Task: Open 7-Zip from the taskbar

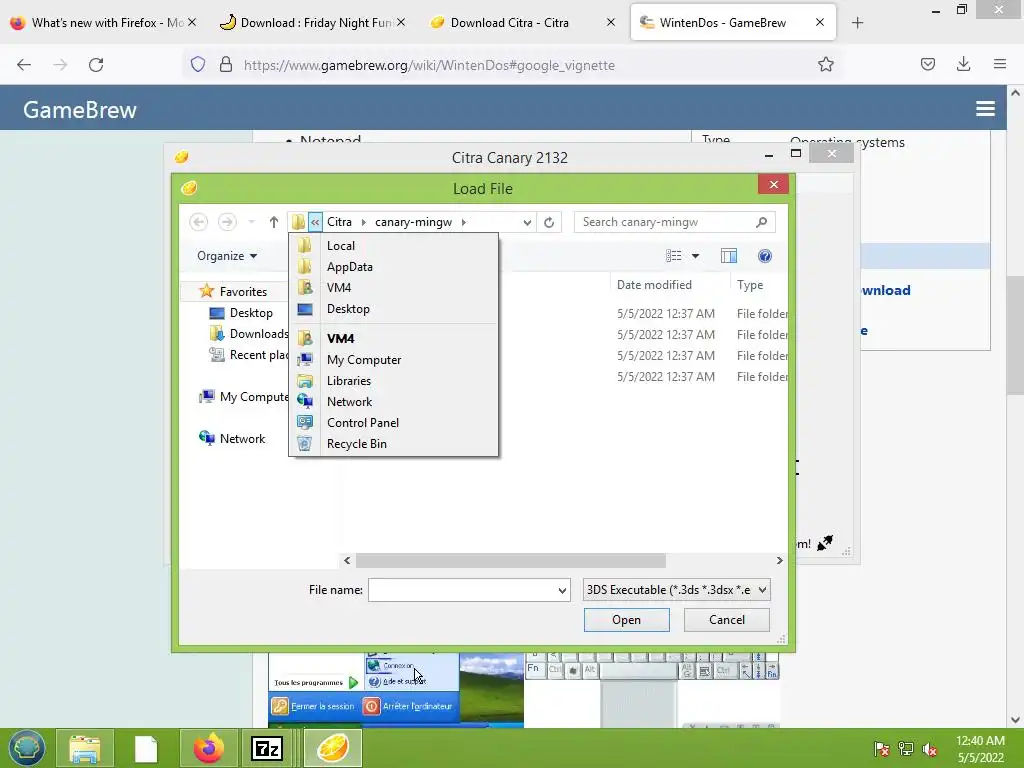Action: [267, 748]
